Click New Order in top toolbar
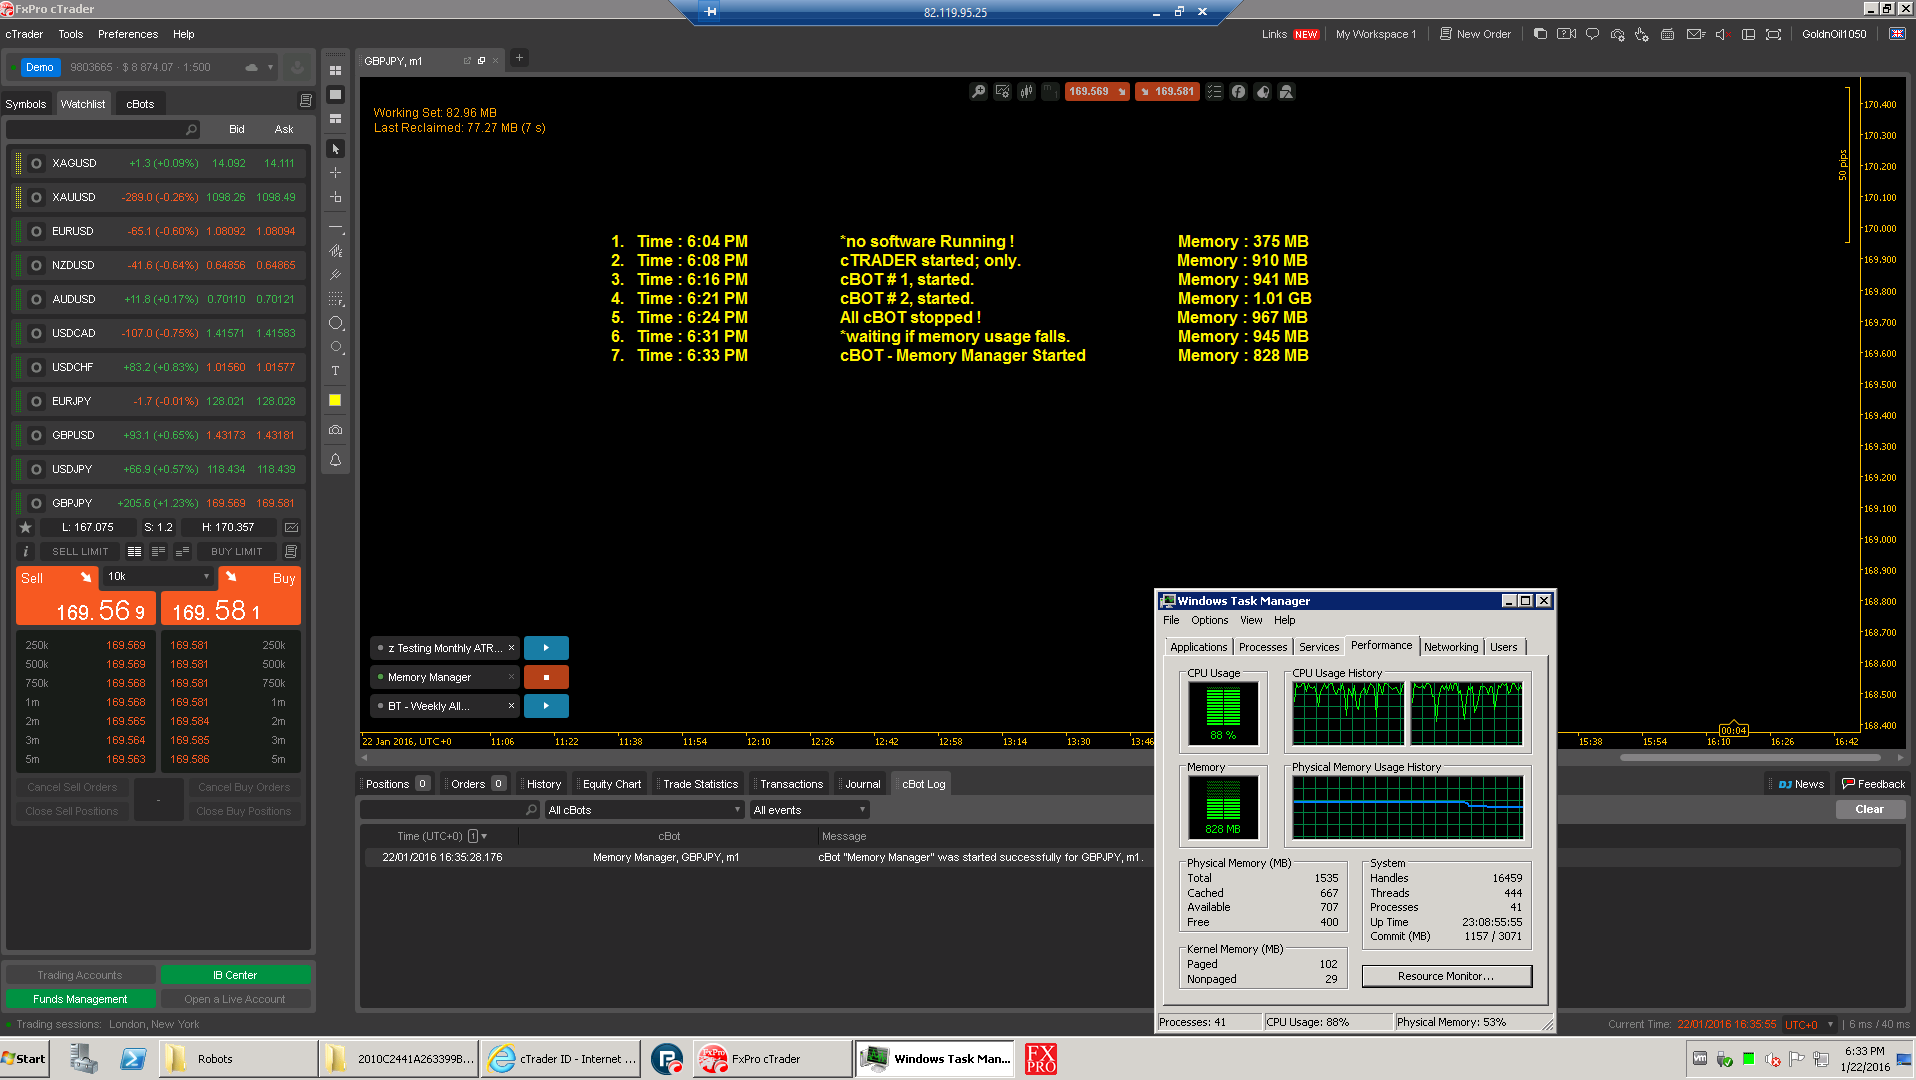1916x1080 pixels. click(x=1475, y=34)
